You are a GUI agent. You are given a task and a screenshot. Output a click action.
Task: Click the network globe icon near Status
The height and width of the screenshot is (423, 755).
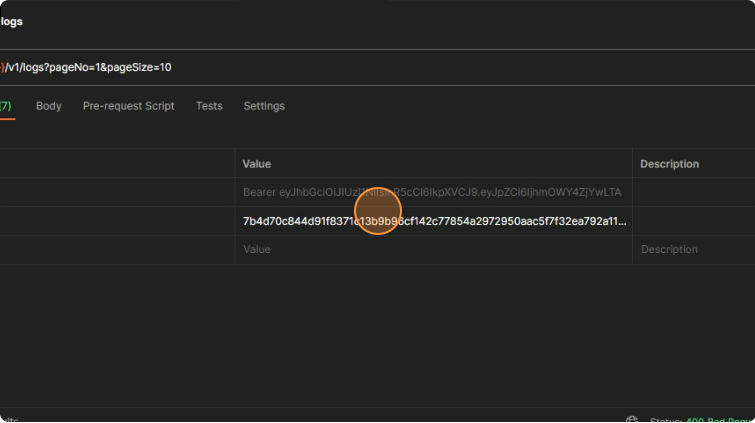pyautogui.click(x=632, y=419)
